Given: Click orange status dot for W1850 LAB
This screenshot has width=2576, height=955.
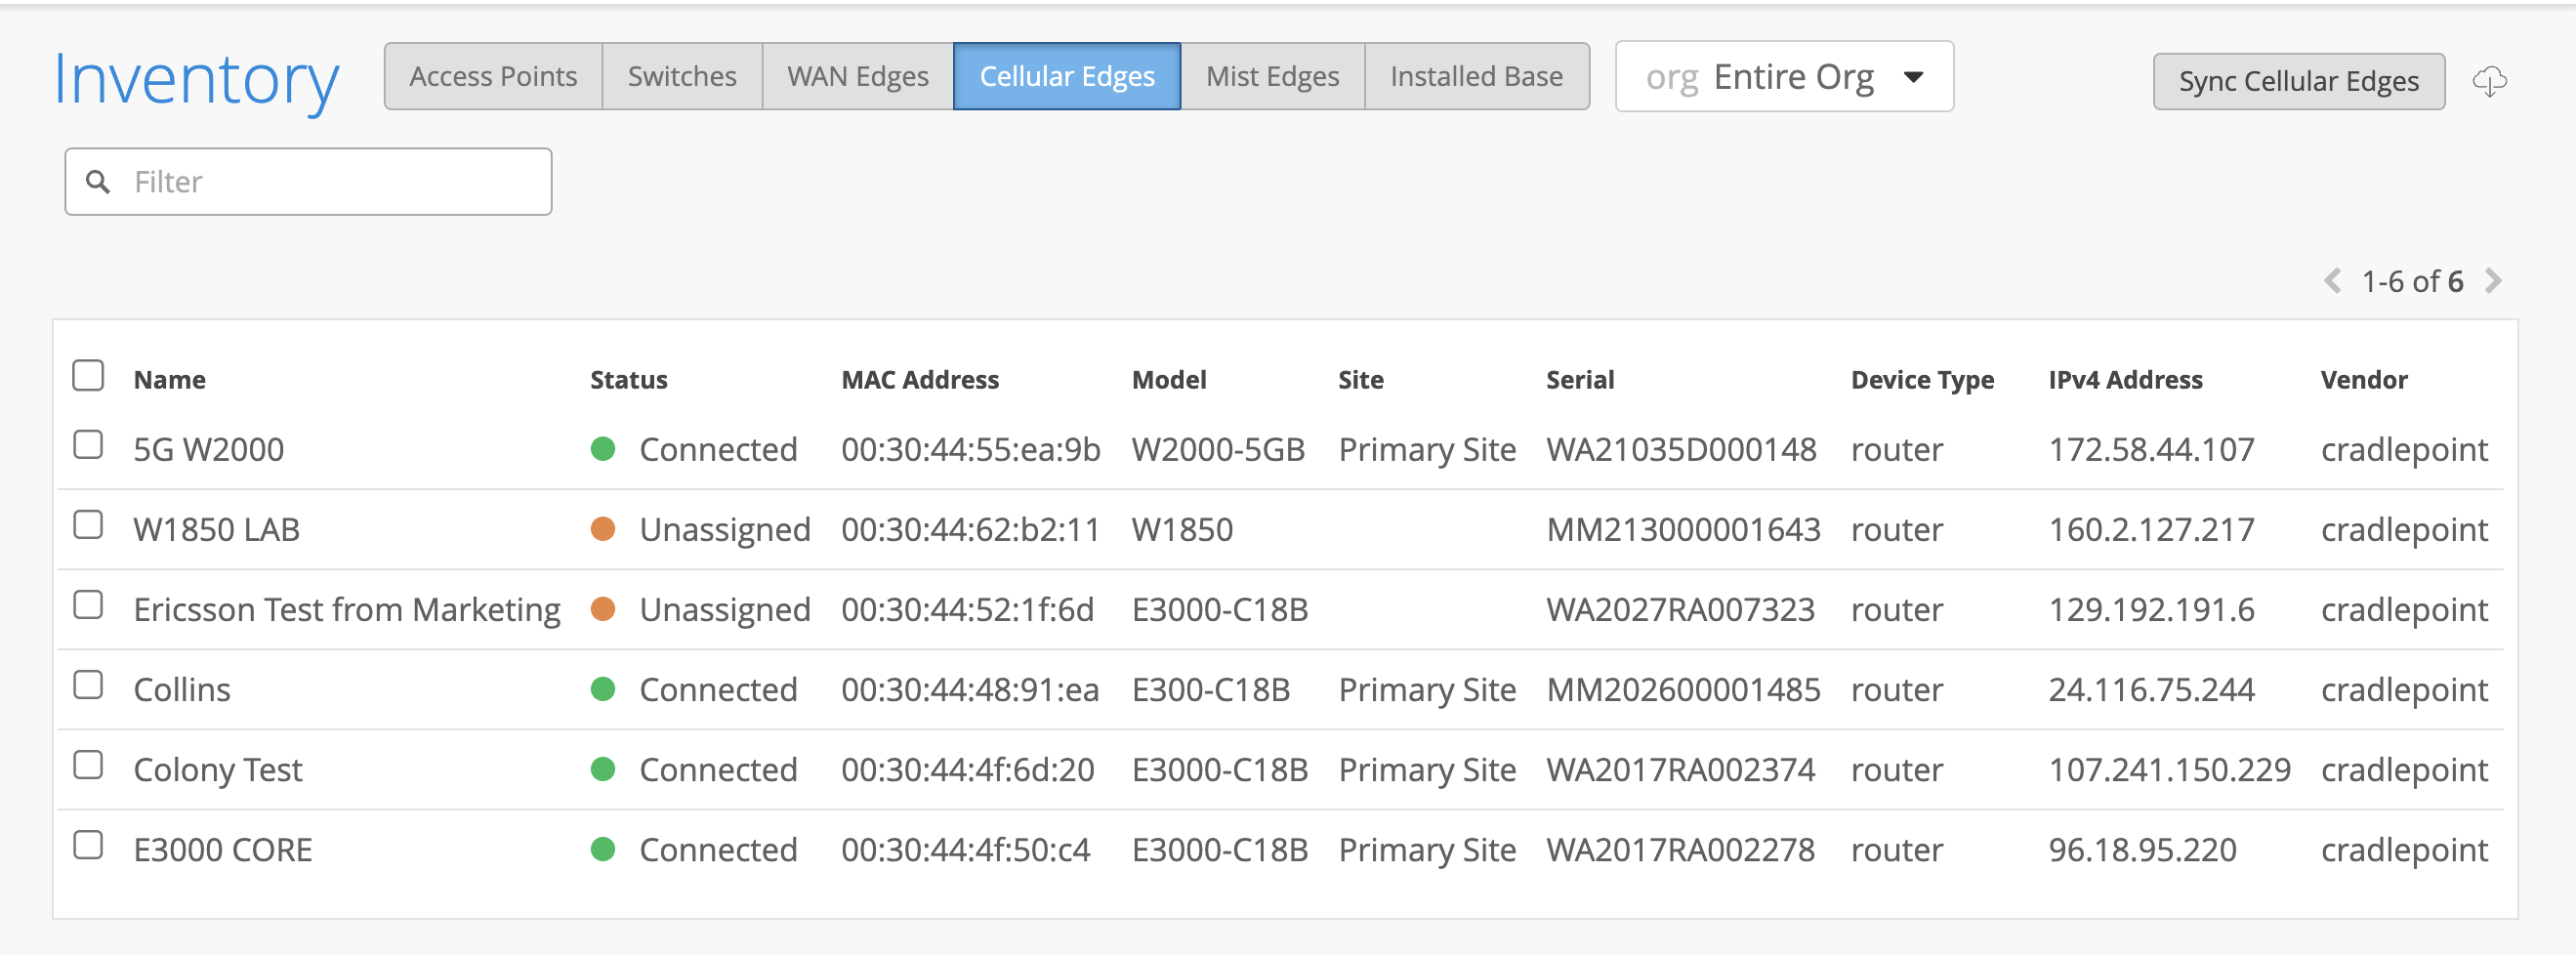Looking at the screenshot, I should point(603,529).
